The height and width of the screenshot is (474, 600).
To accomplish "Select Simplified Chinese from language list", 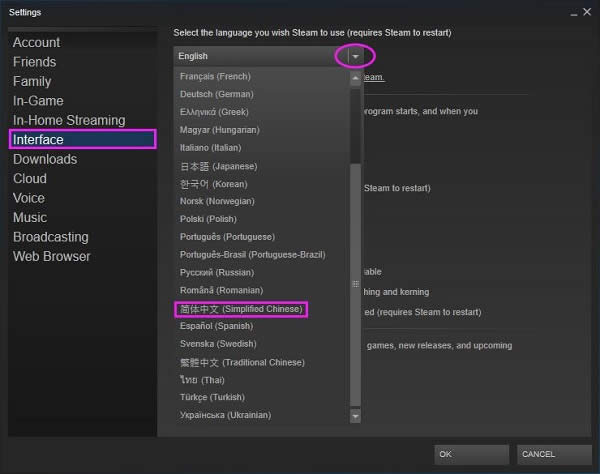I will [240, 310].
